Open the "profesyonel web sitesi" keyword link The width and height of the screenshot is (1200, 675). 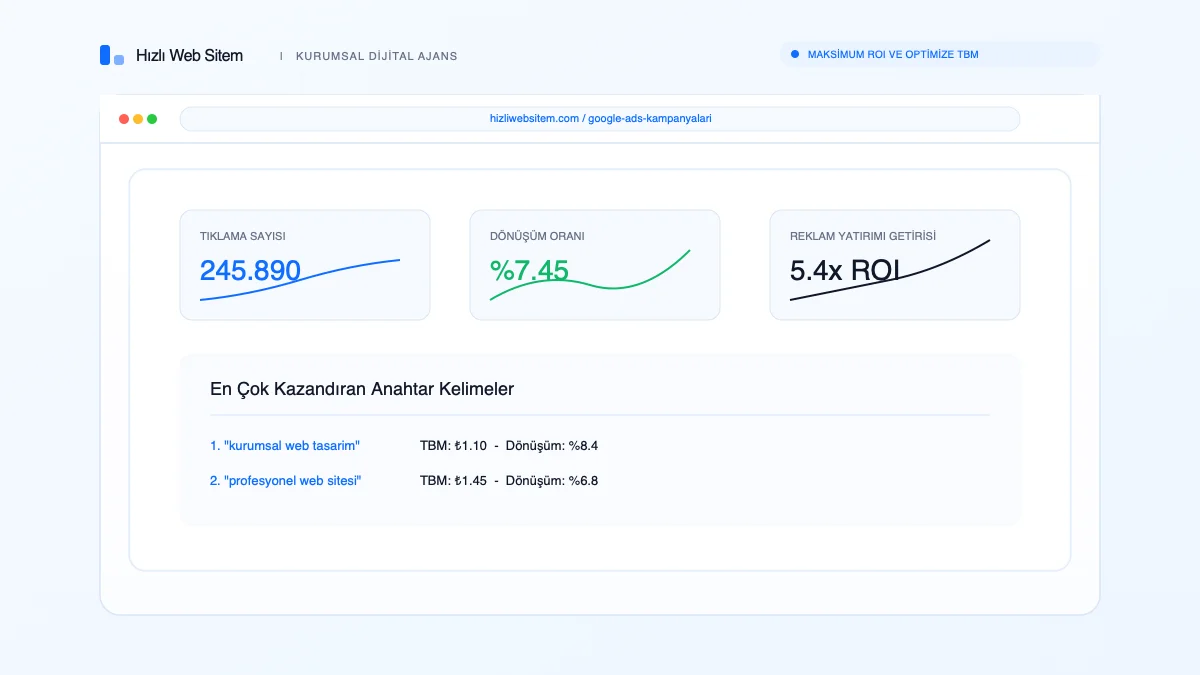pyautogui.click(x=286, y=481)
